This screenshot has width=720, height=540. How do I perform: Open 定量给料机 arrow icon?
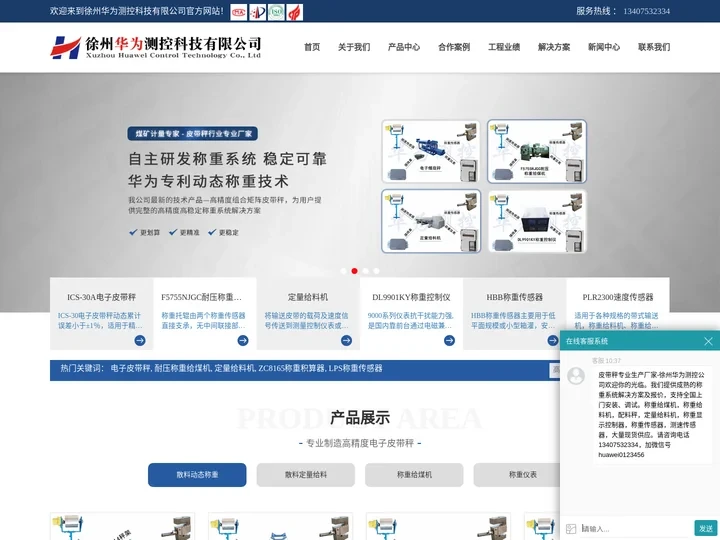point(347,340)
